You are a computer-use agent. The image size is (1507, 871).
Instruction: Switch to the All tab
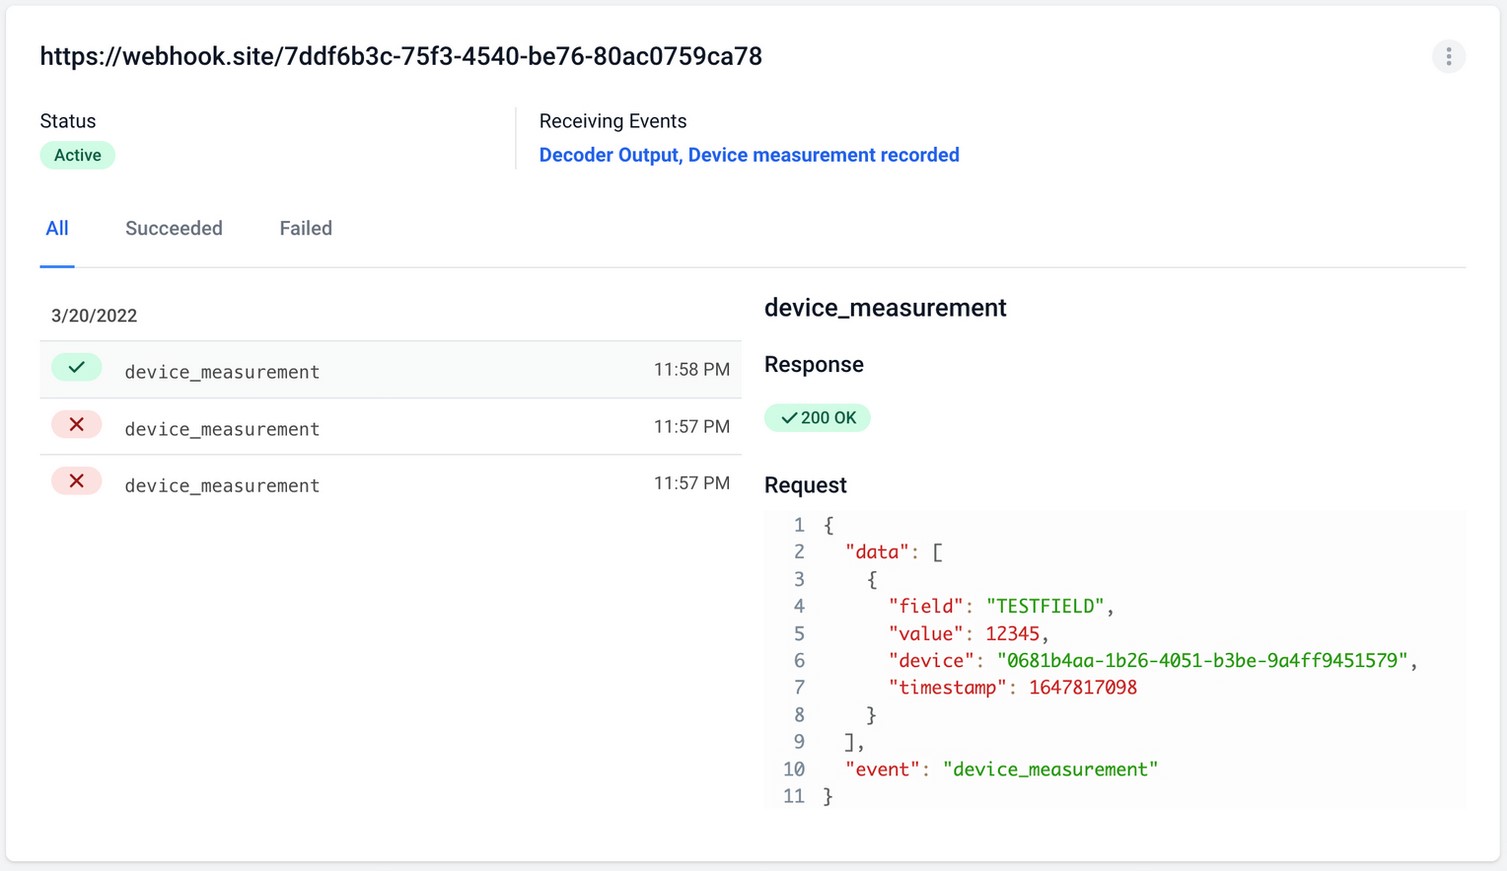coord(57,229)
